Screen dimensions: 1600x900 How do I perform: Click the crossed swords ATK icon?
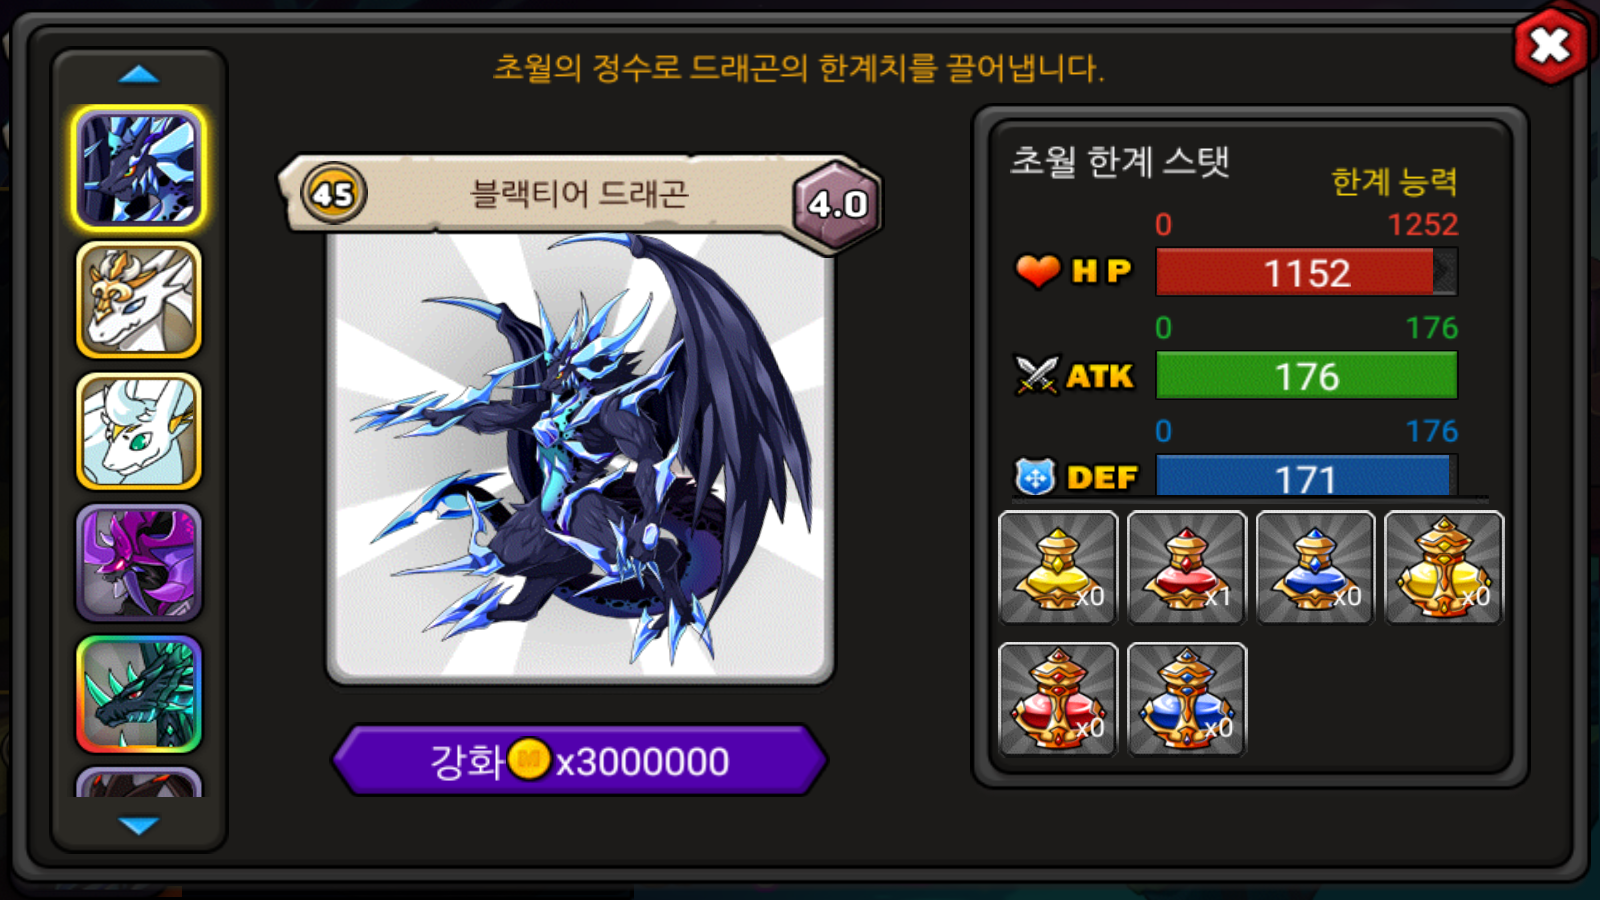click(1036, 375)
